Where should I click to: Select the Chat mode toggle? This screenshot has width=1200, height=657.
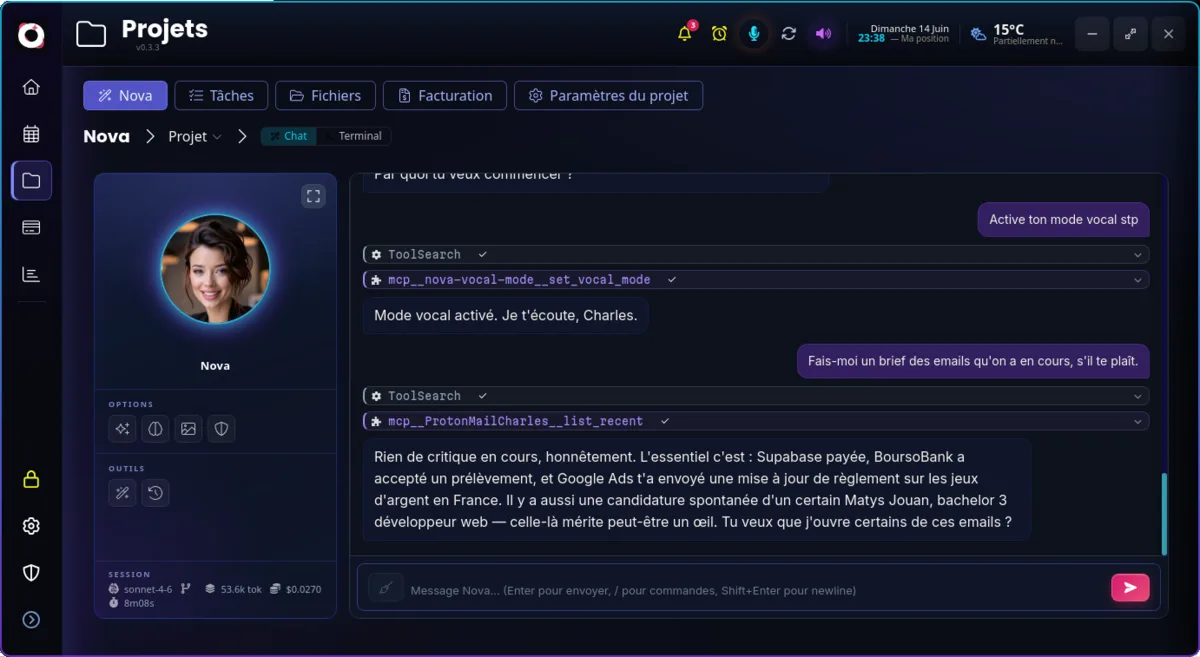click(289, 136)
